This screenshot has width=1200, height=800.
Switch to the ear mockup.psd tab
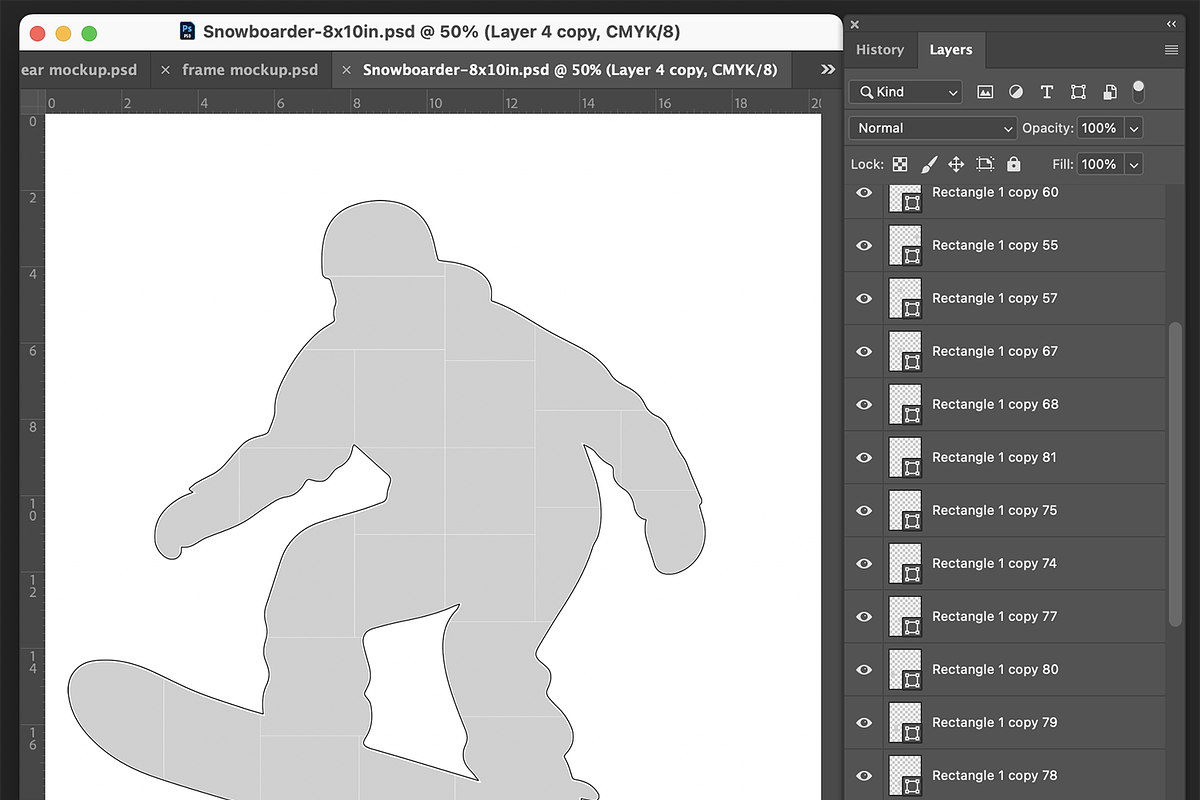coord(85,70)
